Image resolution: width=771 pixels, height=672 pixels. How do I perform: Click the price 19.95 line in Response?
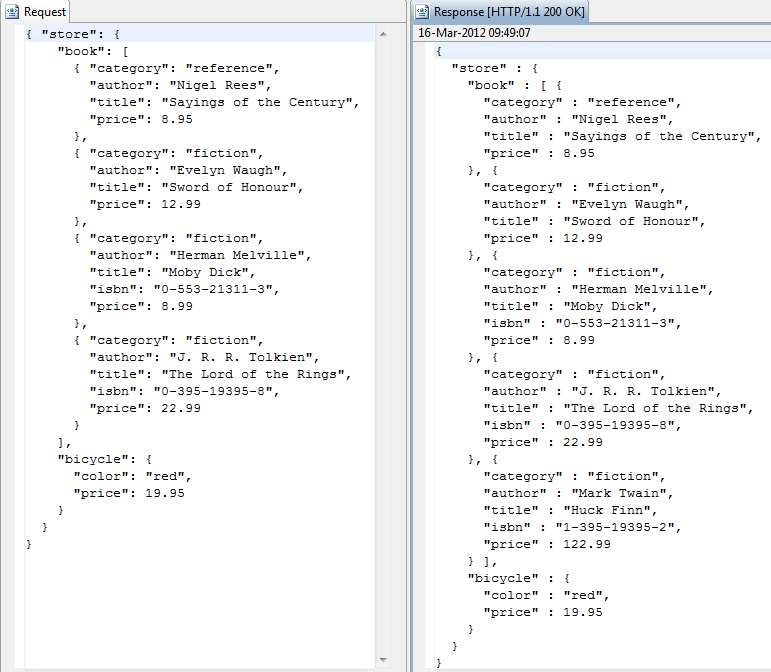[x=543, y=613]
